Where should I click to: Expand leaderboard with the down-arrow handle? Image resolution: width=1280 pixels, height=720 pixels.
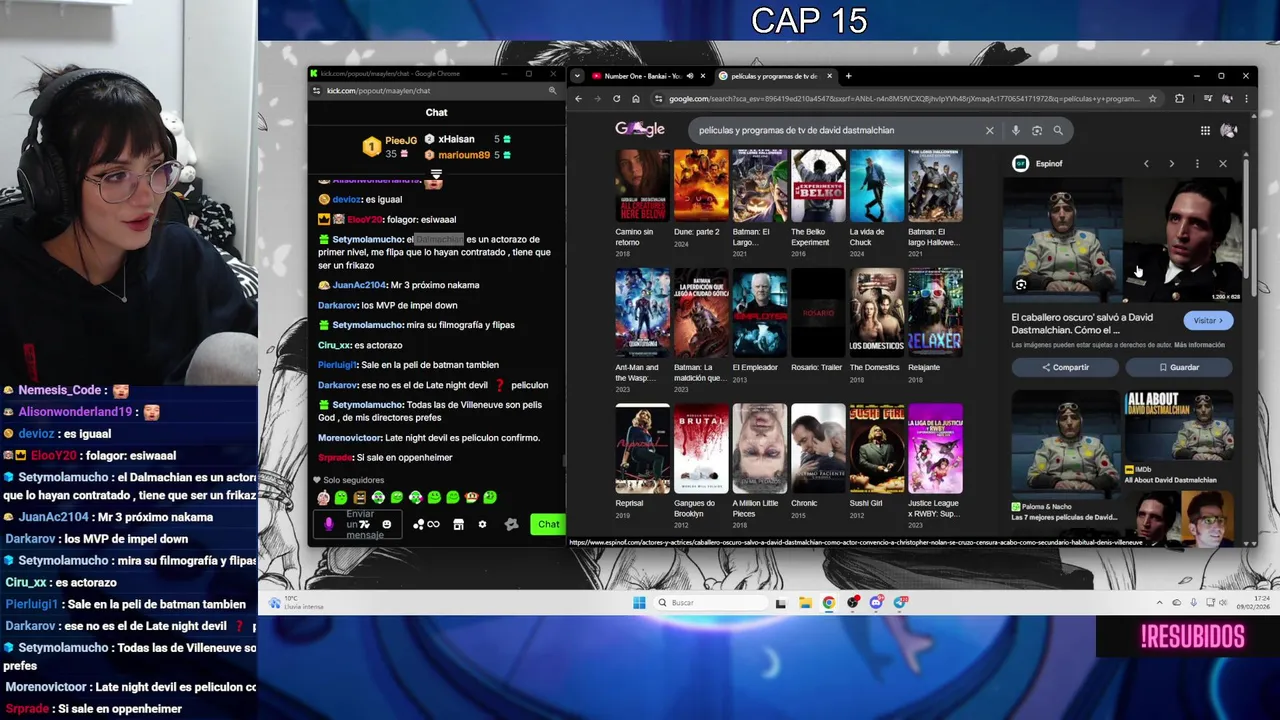tap(436, 175)
